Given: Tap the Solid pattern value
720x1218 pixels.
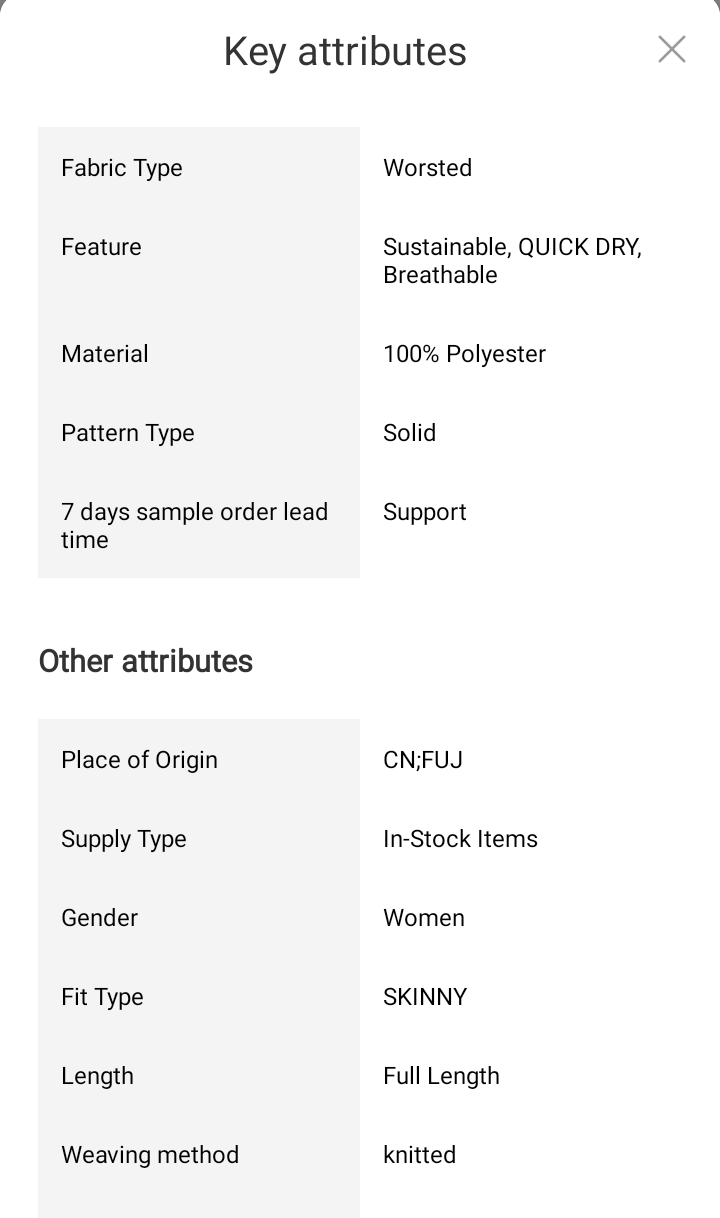Looking at the screenshot, I should [x=409, y=433].
